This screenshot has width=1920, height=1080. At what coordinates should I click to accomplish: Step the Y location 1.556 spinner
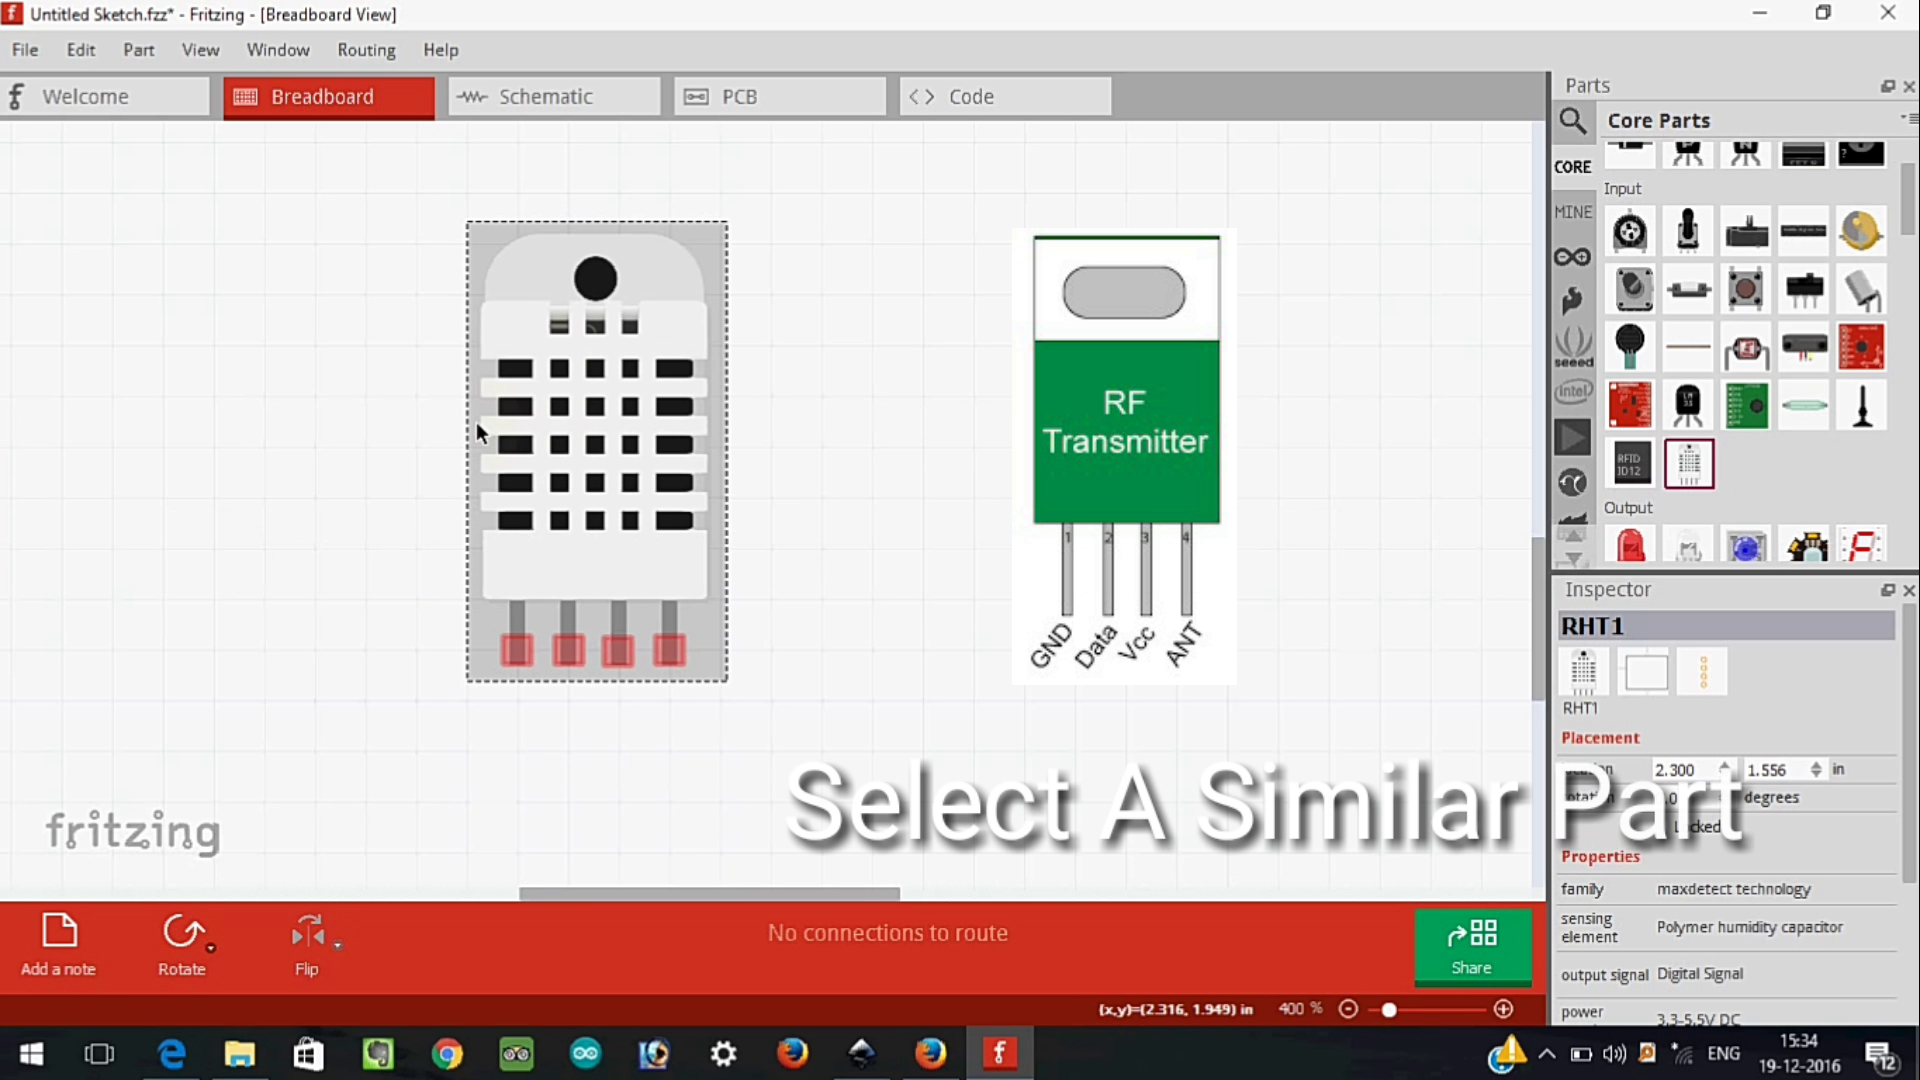(1816, 770)
